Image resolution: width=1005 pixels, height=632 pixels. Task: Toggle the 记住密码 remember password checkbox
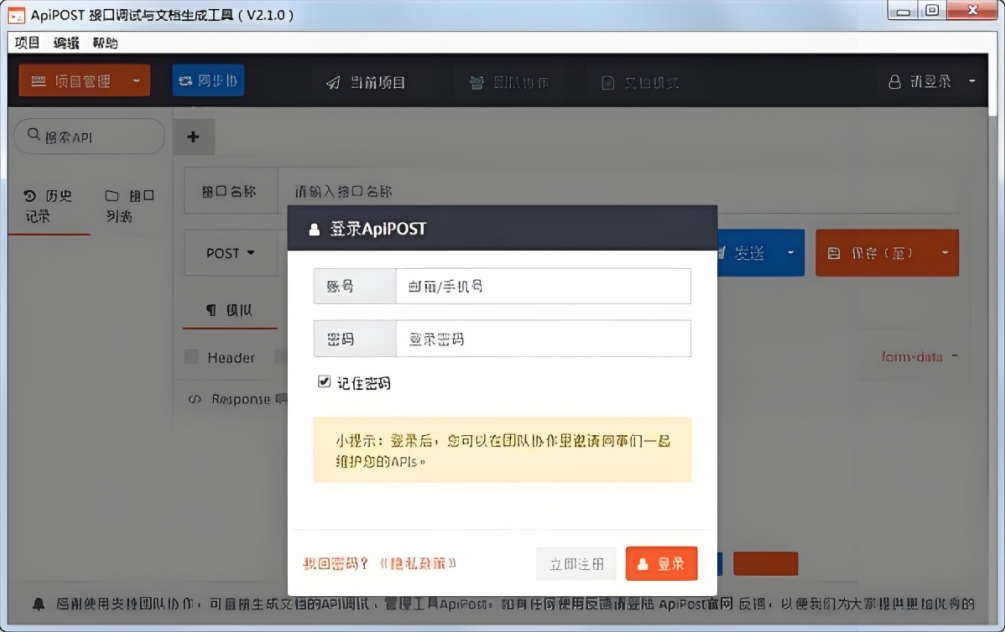point(324,382)
